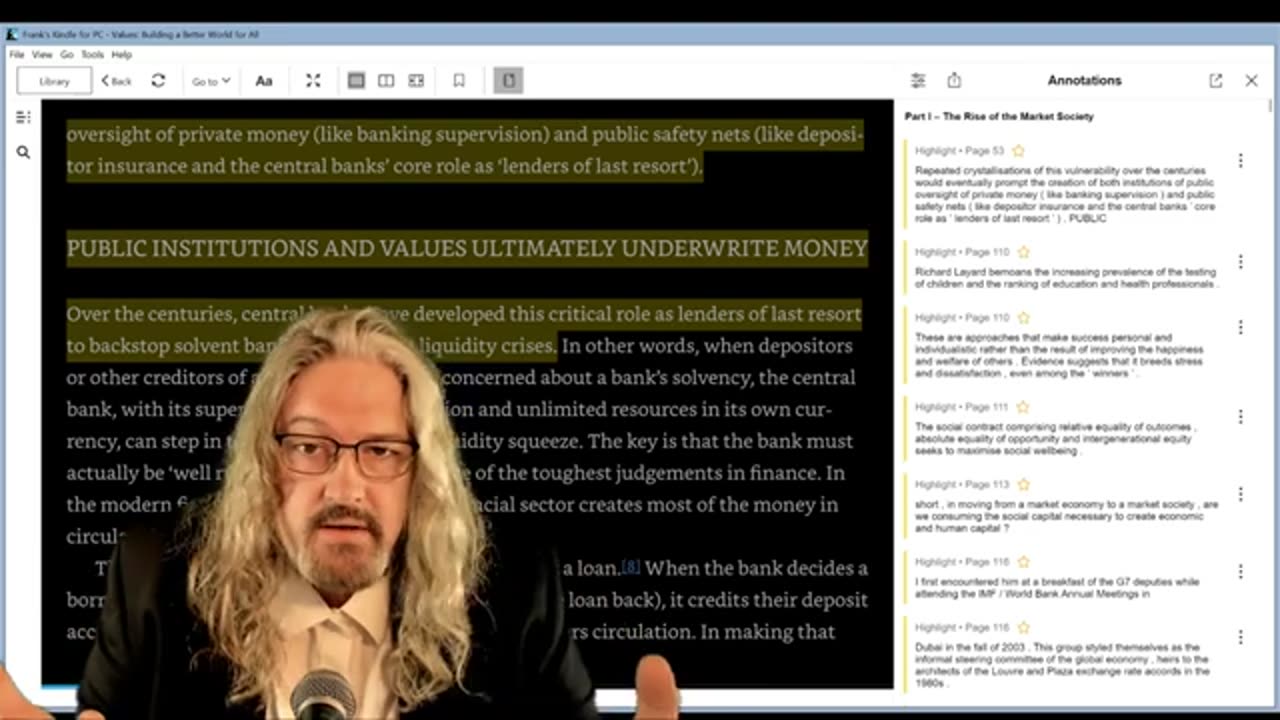
Task: Pop out the Annotations panel
Action: (x=1216, y=81)
